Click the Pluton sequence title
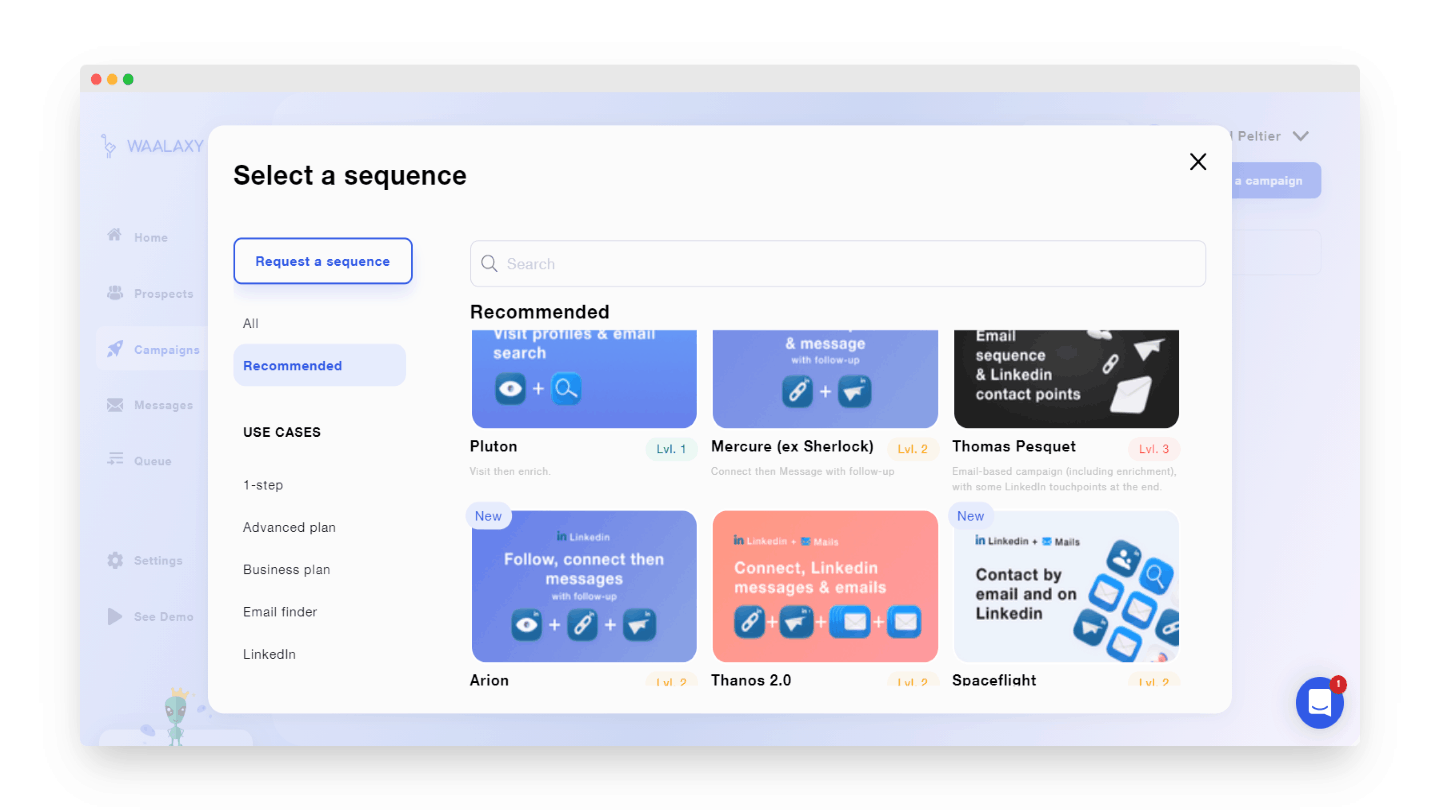Viewport: 1440px width, 810px height. 494,446
